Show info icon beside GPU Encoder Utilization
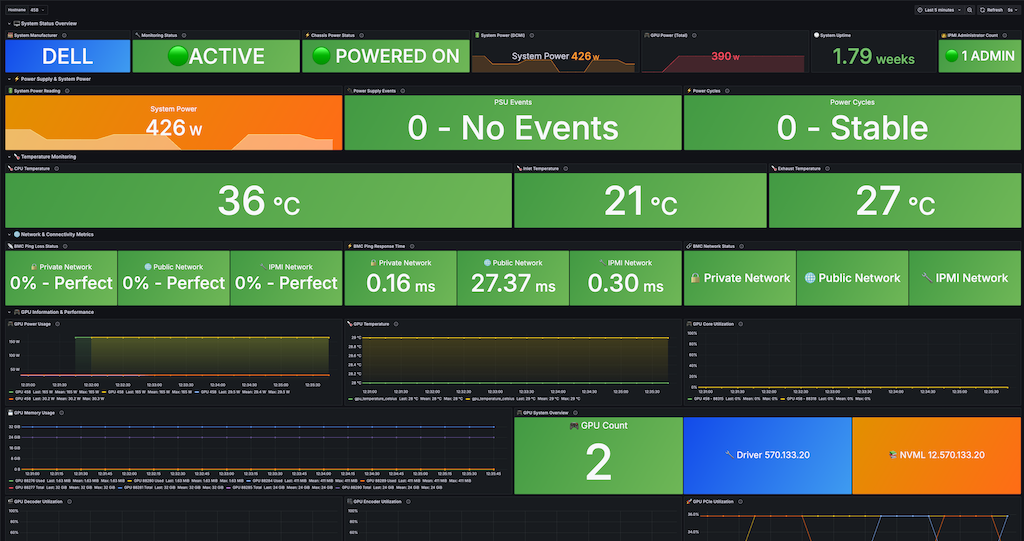 coord(408,502)
